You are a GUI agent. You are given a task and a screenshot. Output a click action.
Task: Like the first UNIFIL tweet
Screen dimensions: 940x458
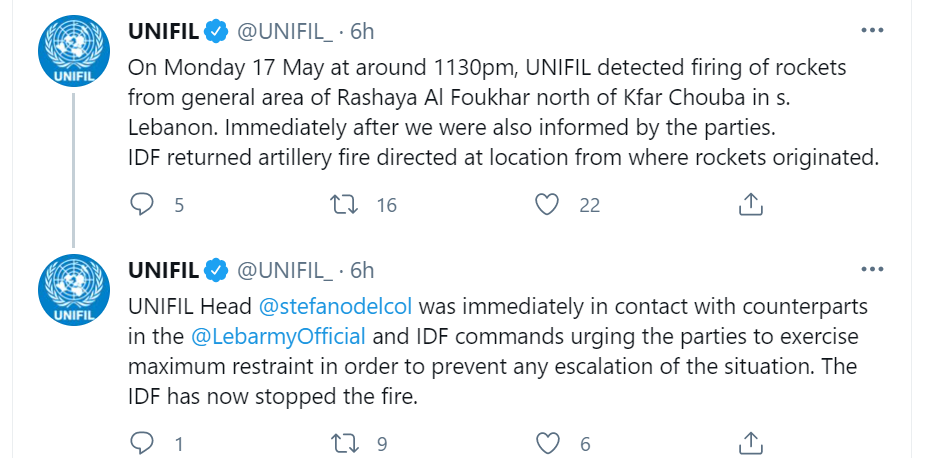(546, 205)
